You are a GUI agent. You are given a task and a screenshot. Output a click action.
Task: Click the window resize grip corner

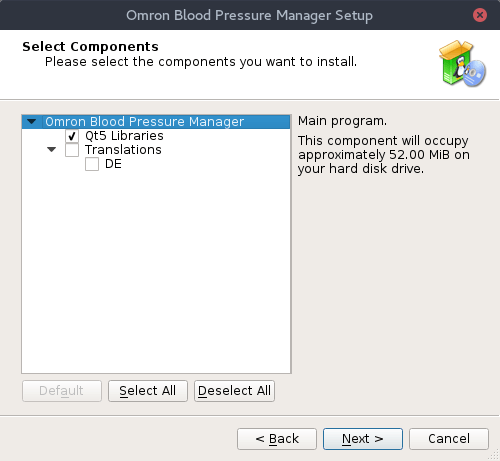(x=495, y=456)
